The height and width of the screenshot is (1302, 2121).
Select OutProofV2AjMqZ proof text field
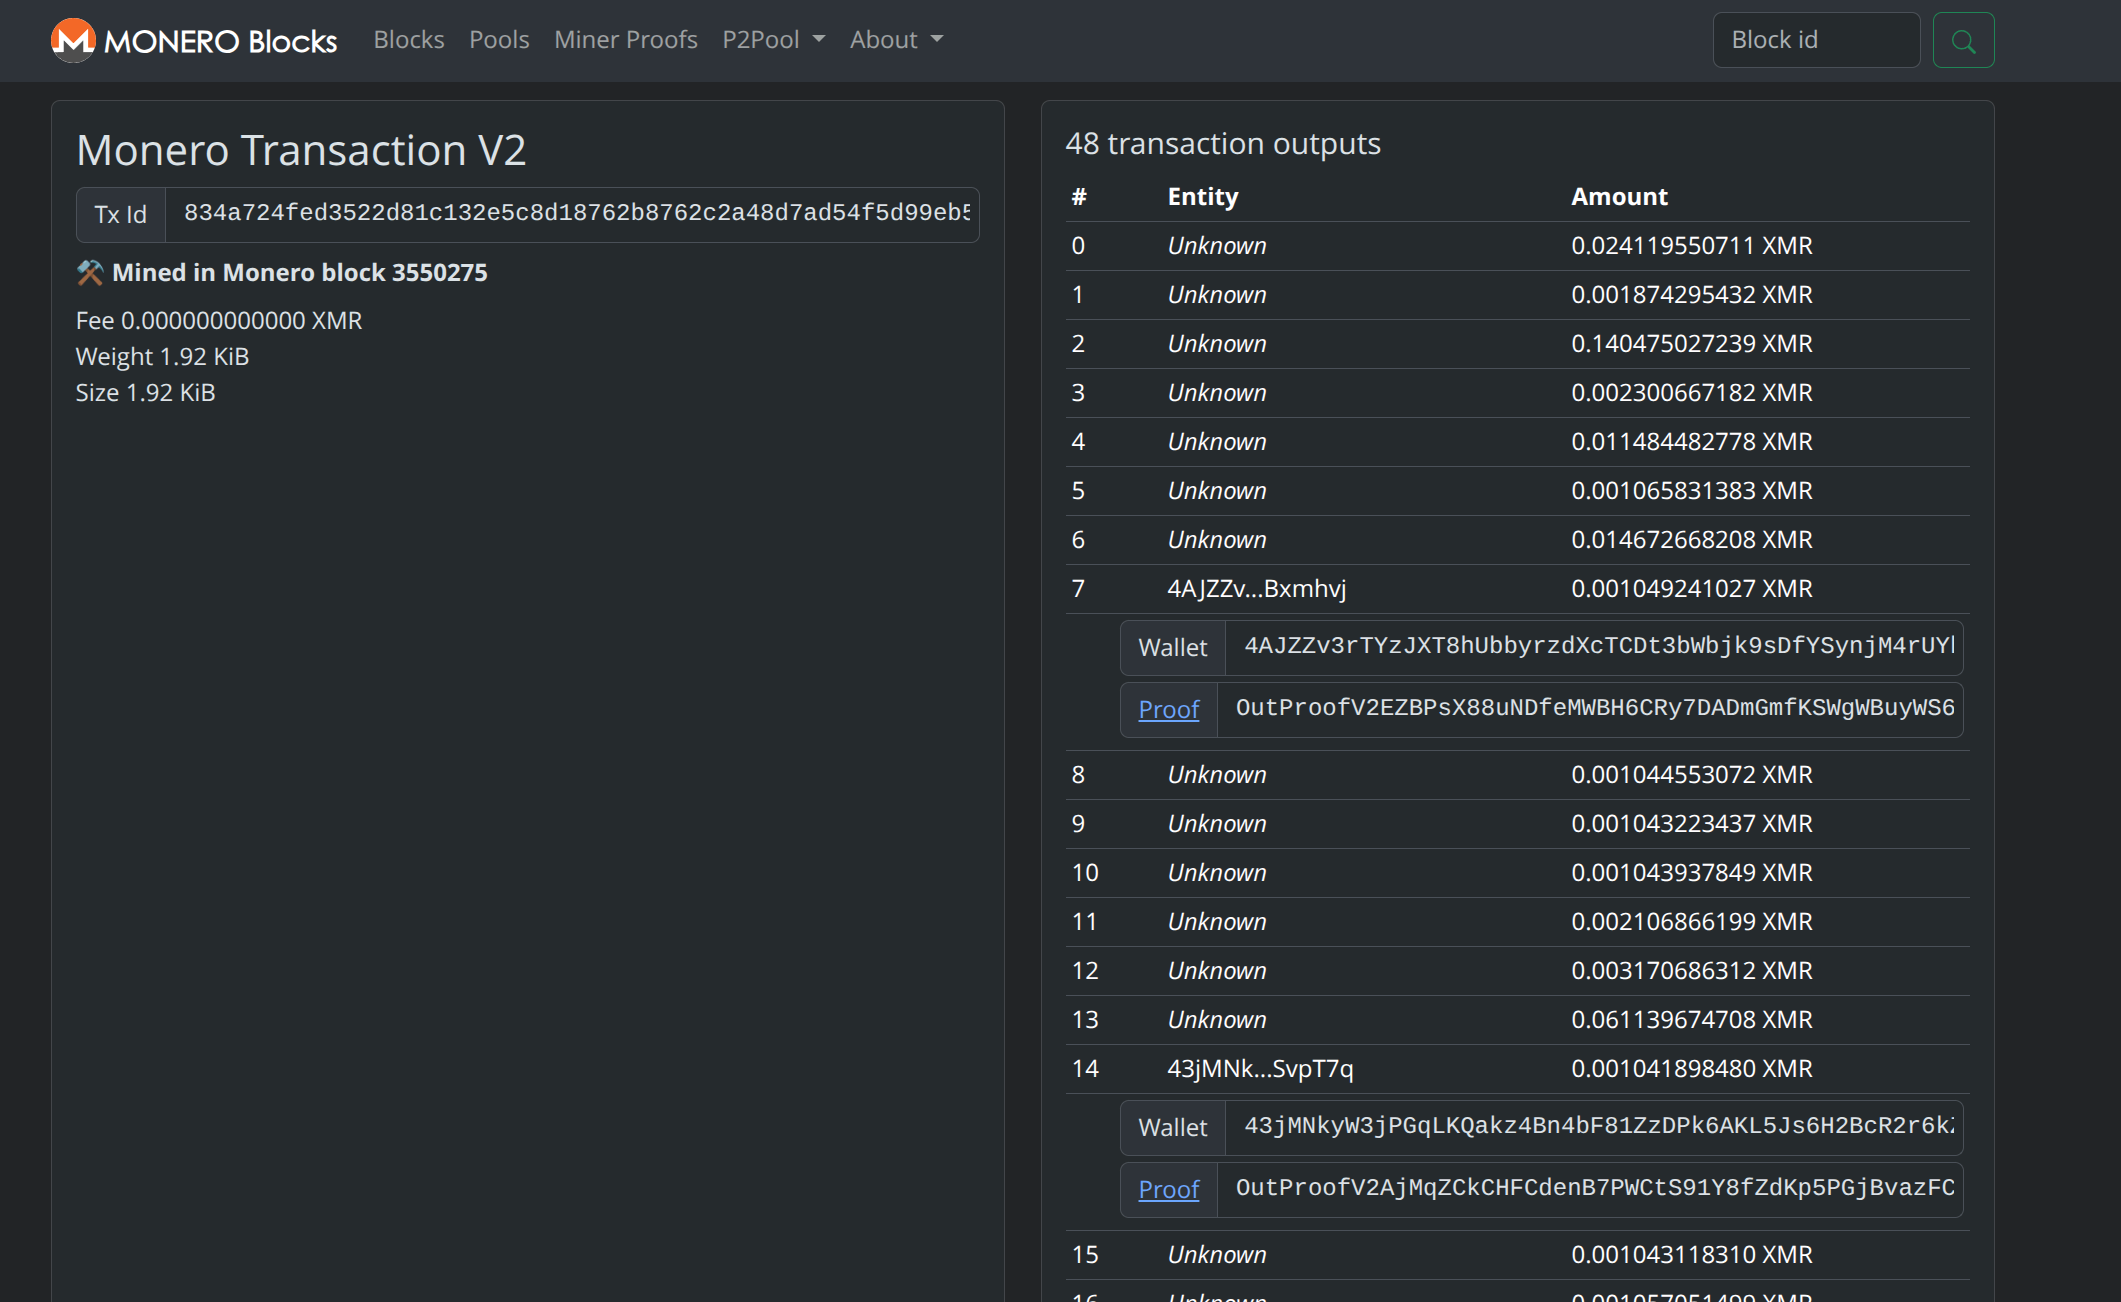(x=1592, y=1189)
